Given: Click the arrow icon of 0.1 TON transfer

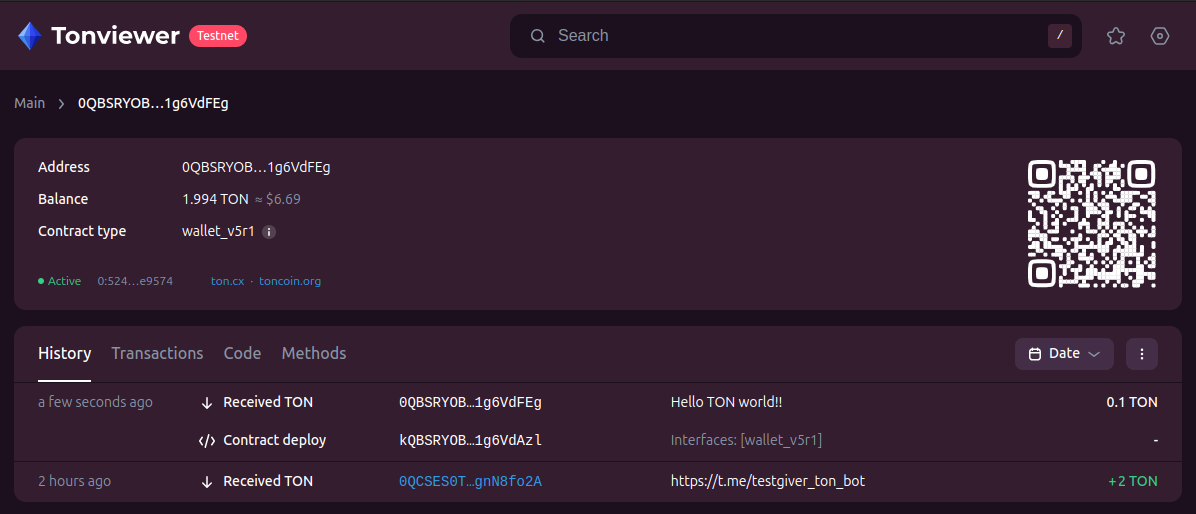Looking at the screenshot, I should tap(207, 403).
